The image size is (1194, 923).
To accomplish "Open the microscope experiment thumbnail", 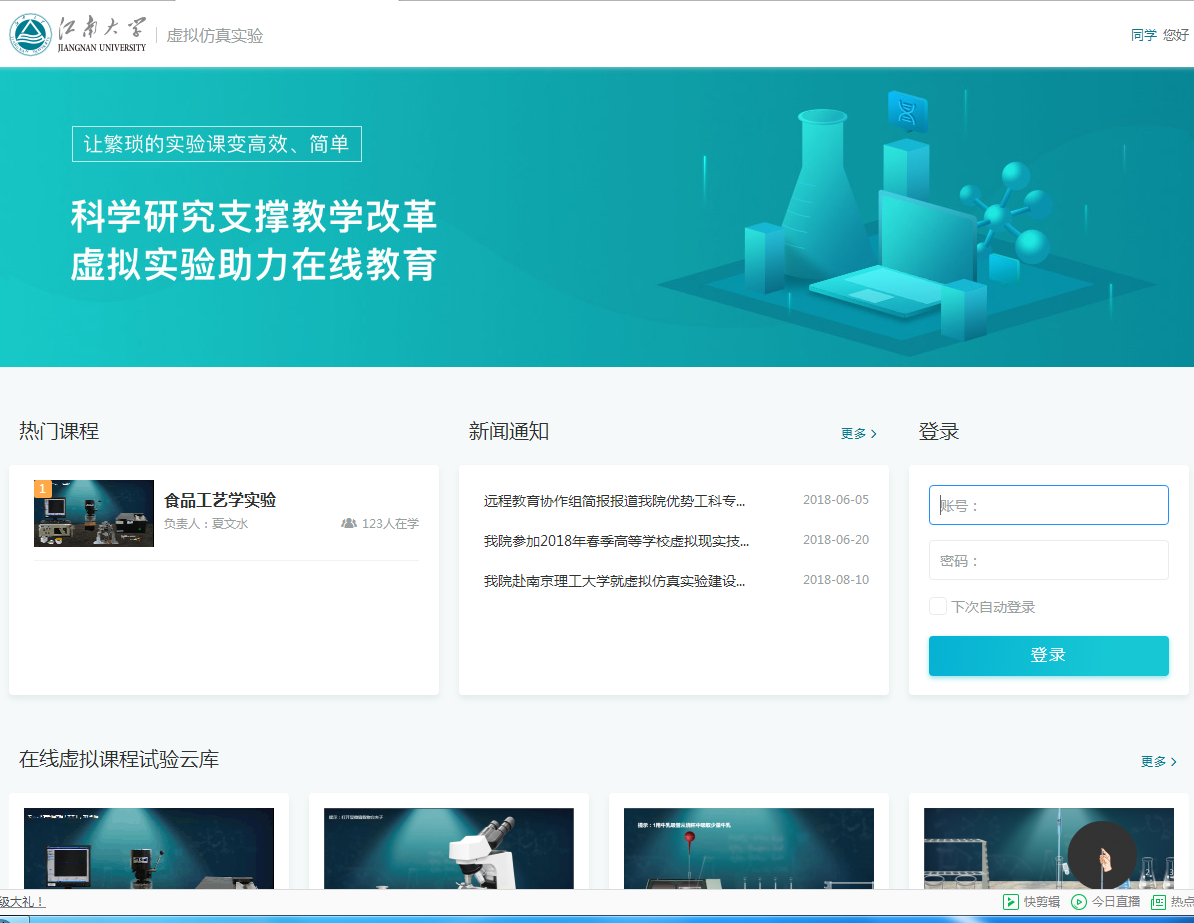I will point(449,848).
